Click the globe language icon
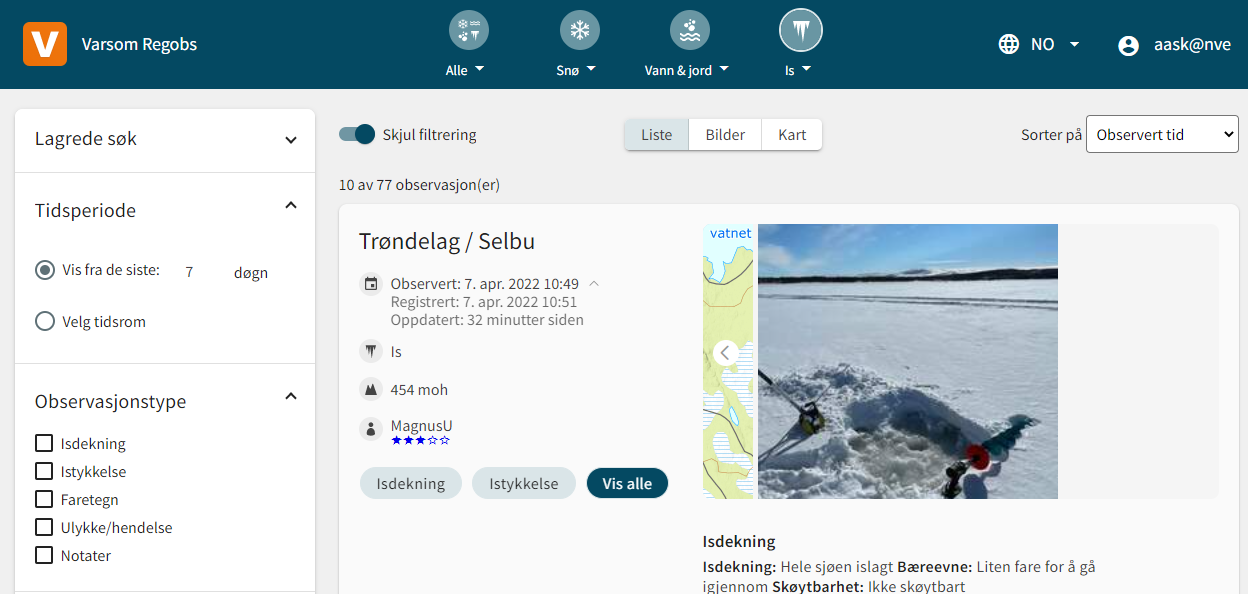The image size is (1248, 594). coord(1009,44)
